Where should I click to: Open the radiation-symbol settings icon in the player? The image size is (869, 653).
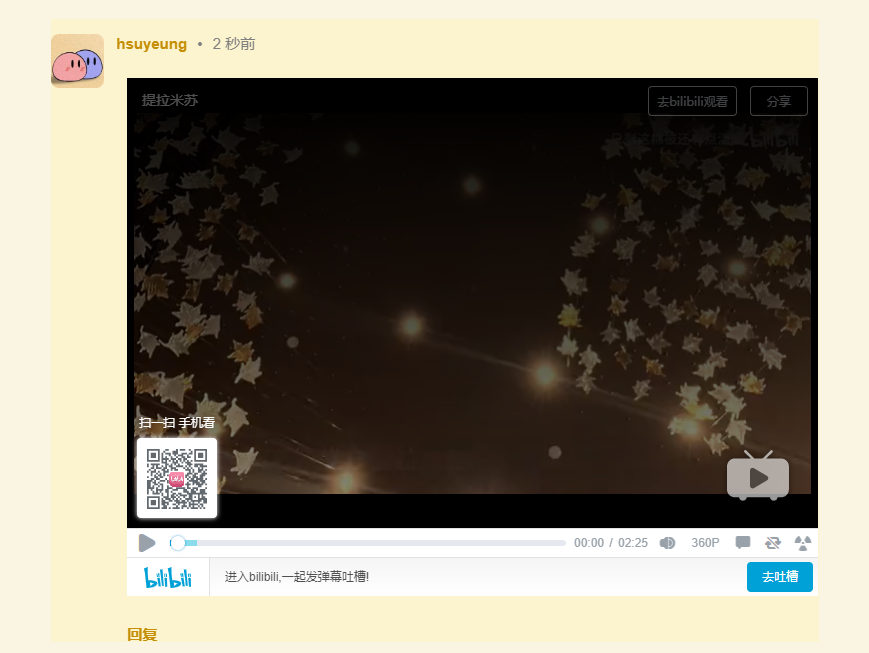point(802,543)
